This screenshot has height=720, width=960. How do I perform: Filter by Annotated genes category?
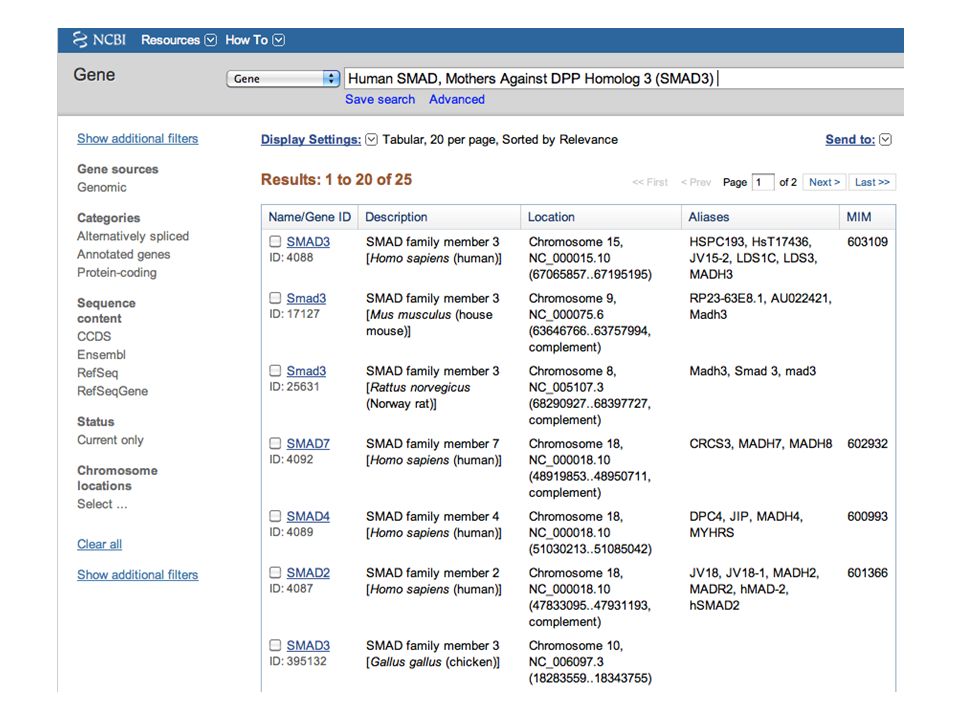[124, 254]
